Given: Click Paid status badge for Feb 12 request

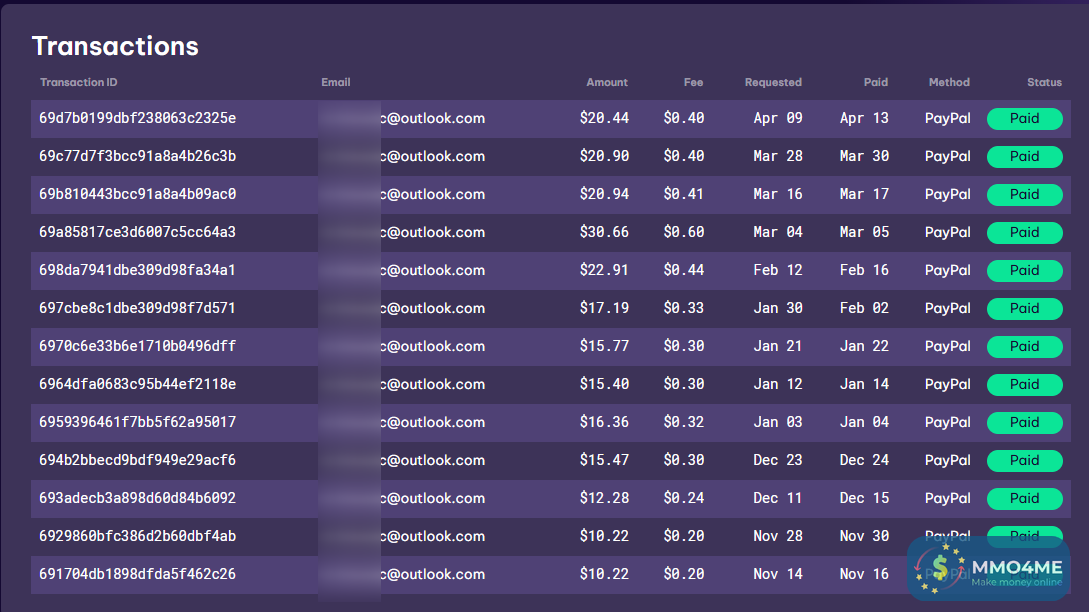Looking at the screenshot, I should pyautogui.click(x=1024, y=270).
